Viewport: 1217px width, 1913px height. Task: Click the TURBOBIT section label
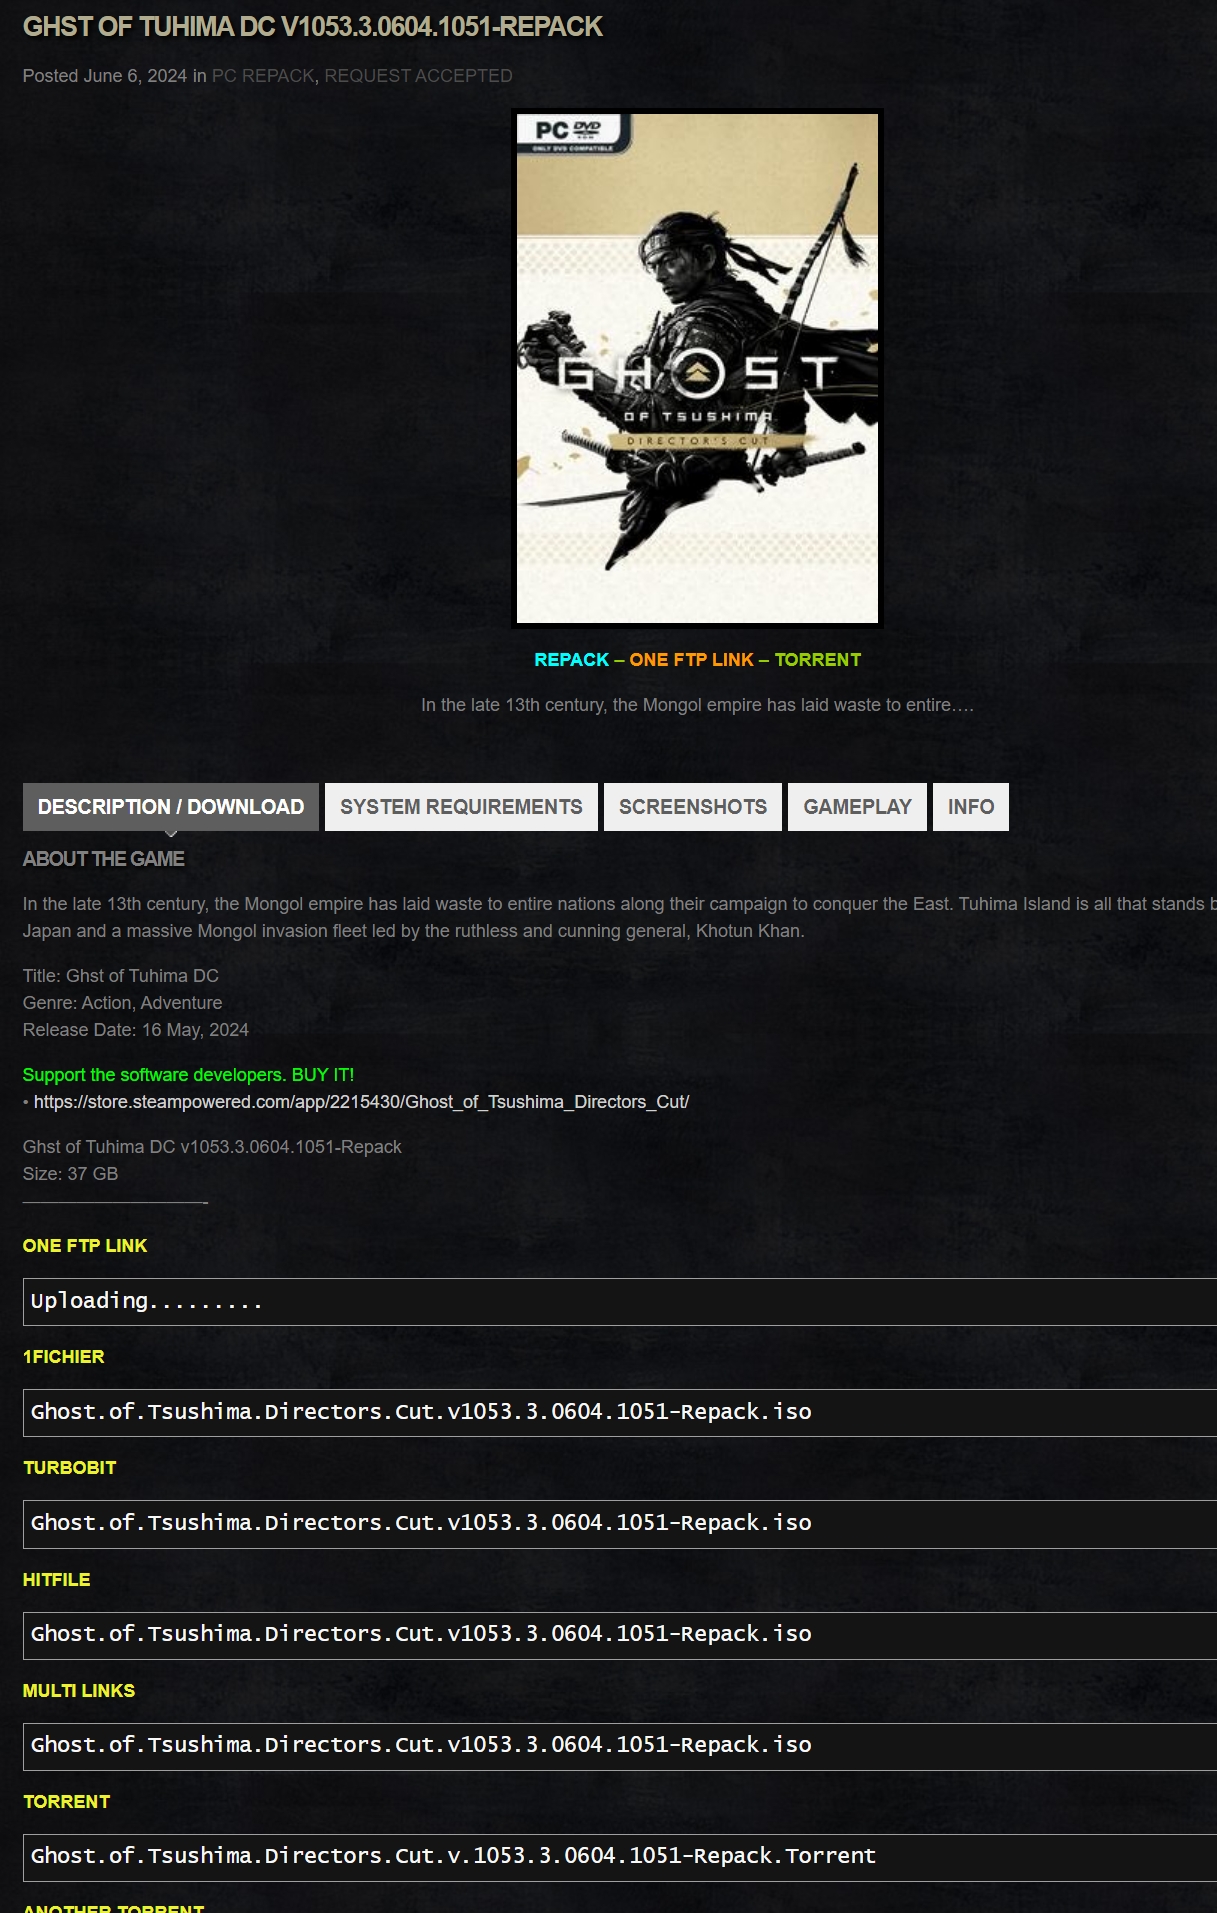coord(69,1468)
